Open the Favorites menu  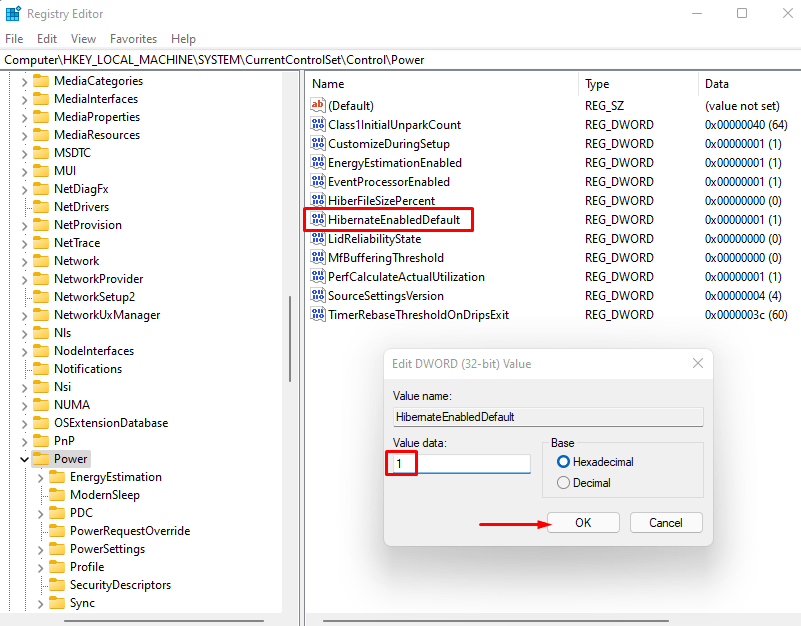133,39
